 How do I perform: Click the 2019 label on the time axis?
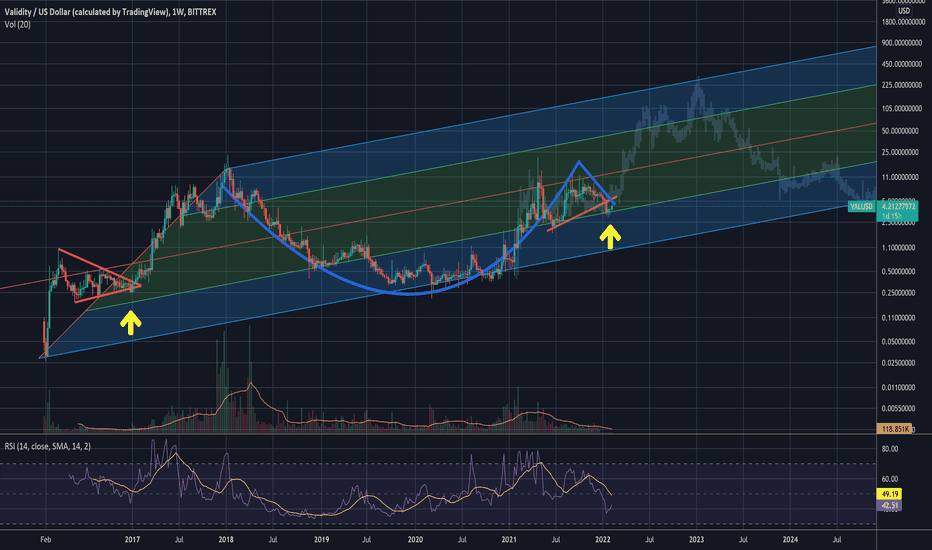point(321,540)
